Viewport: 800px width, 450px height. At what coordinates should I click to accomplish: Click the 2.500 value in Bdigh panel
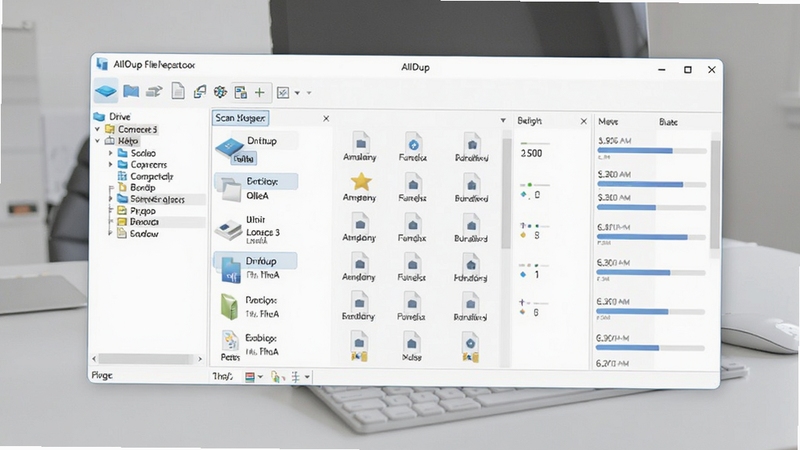click(531, 153)
